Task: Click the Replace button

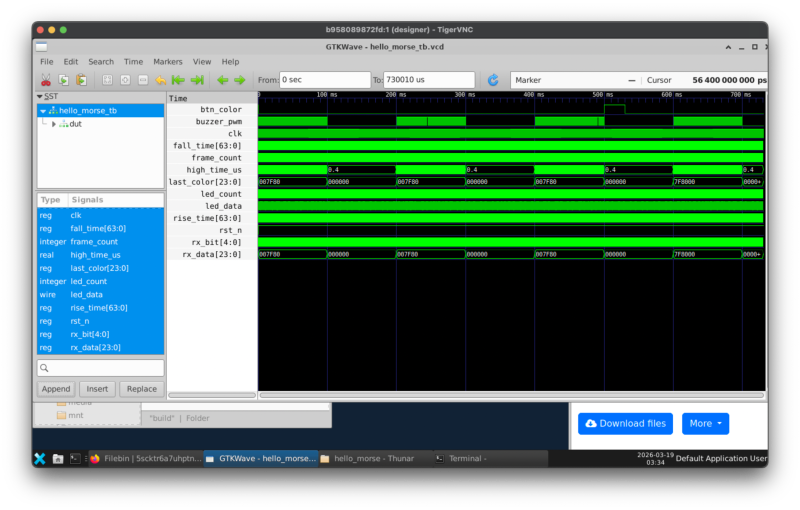Action: pos(141,389)
